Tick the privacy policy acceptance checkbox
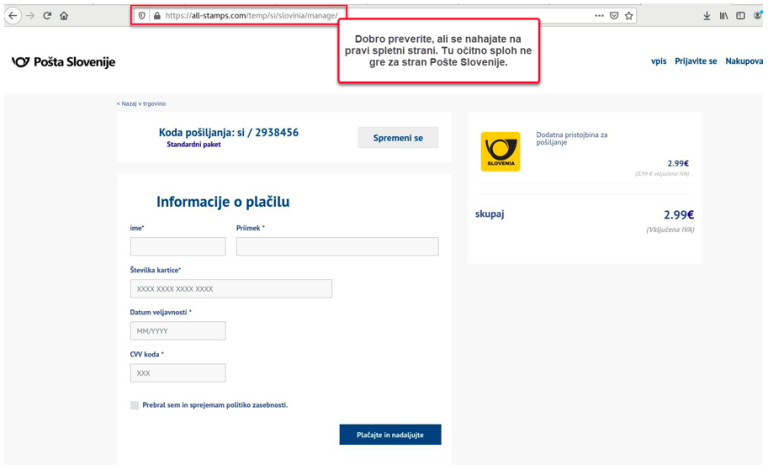The width and height of the screenshot is (768, 470). tap(134, 405)
